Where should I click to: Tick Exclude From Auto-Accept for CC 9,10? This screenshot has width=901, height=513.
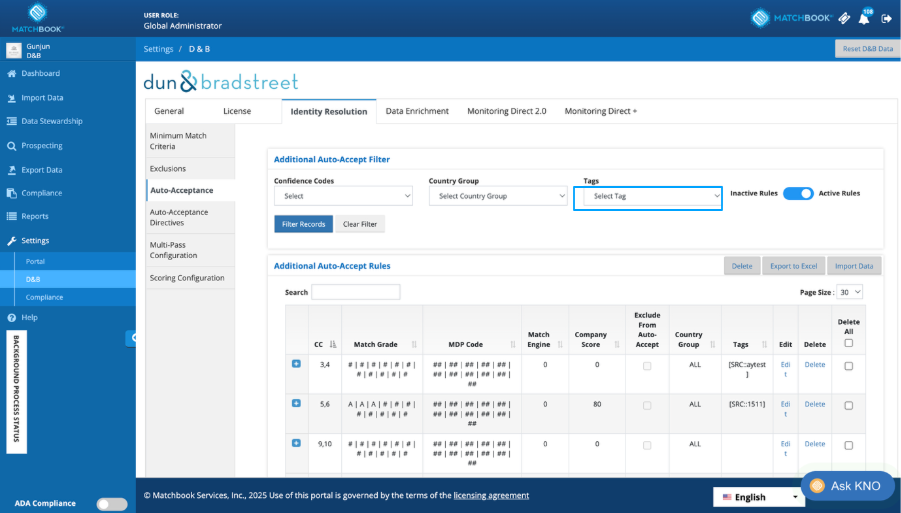pos(647,445)
